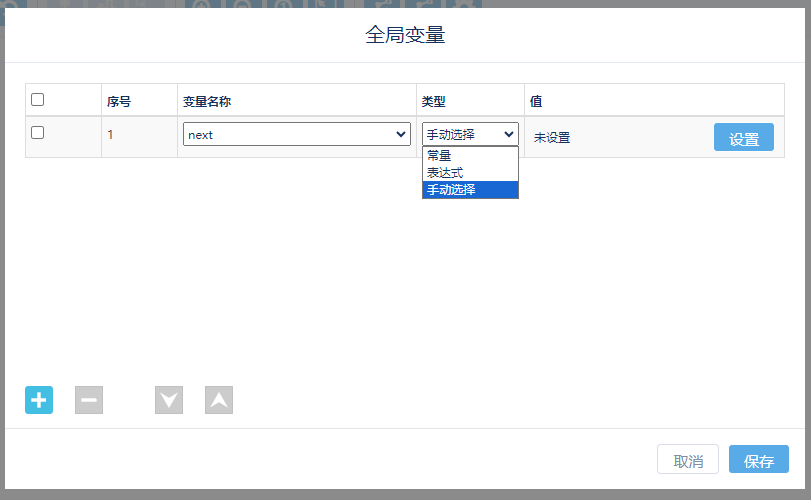Click the 取消 button
811x500 pixels.
(688, 461)
